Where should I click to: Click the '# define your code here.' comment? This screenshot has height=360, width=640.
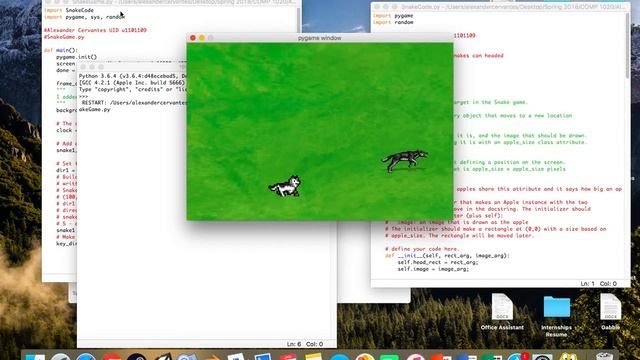point(422,249)
